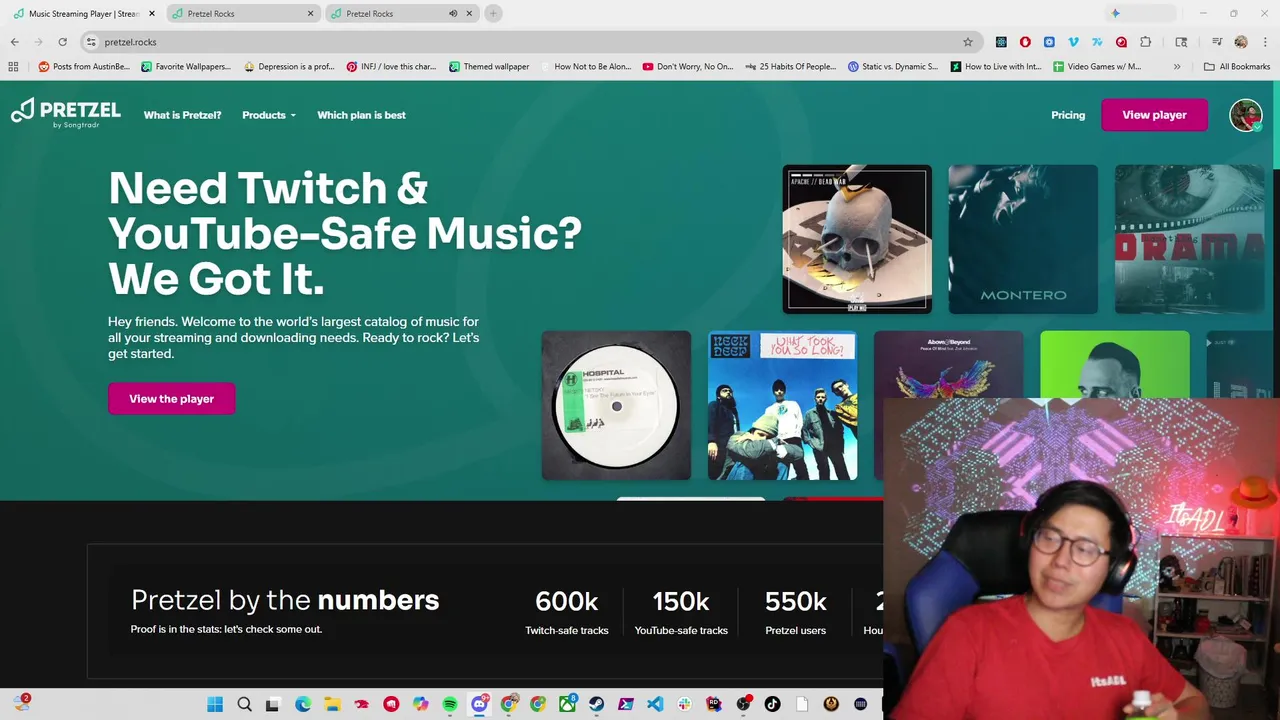
Task: Open File Explorer from the taskbar
Action: click(332, 704)
